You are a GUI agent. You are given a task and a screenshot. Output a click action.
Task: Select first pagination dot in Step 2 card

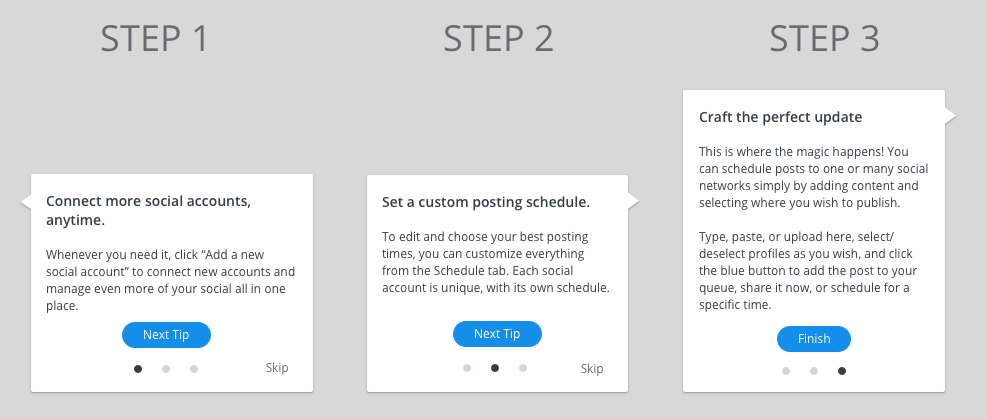pyautogui.click(x=467, y=368)
